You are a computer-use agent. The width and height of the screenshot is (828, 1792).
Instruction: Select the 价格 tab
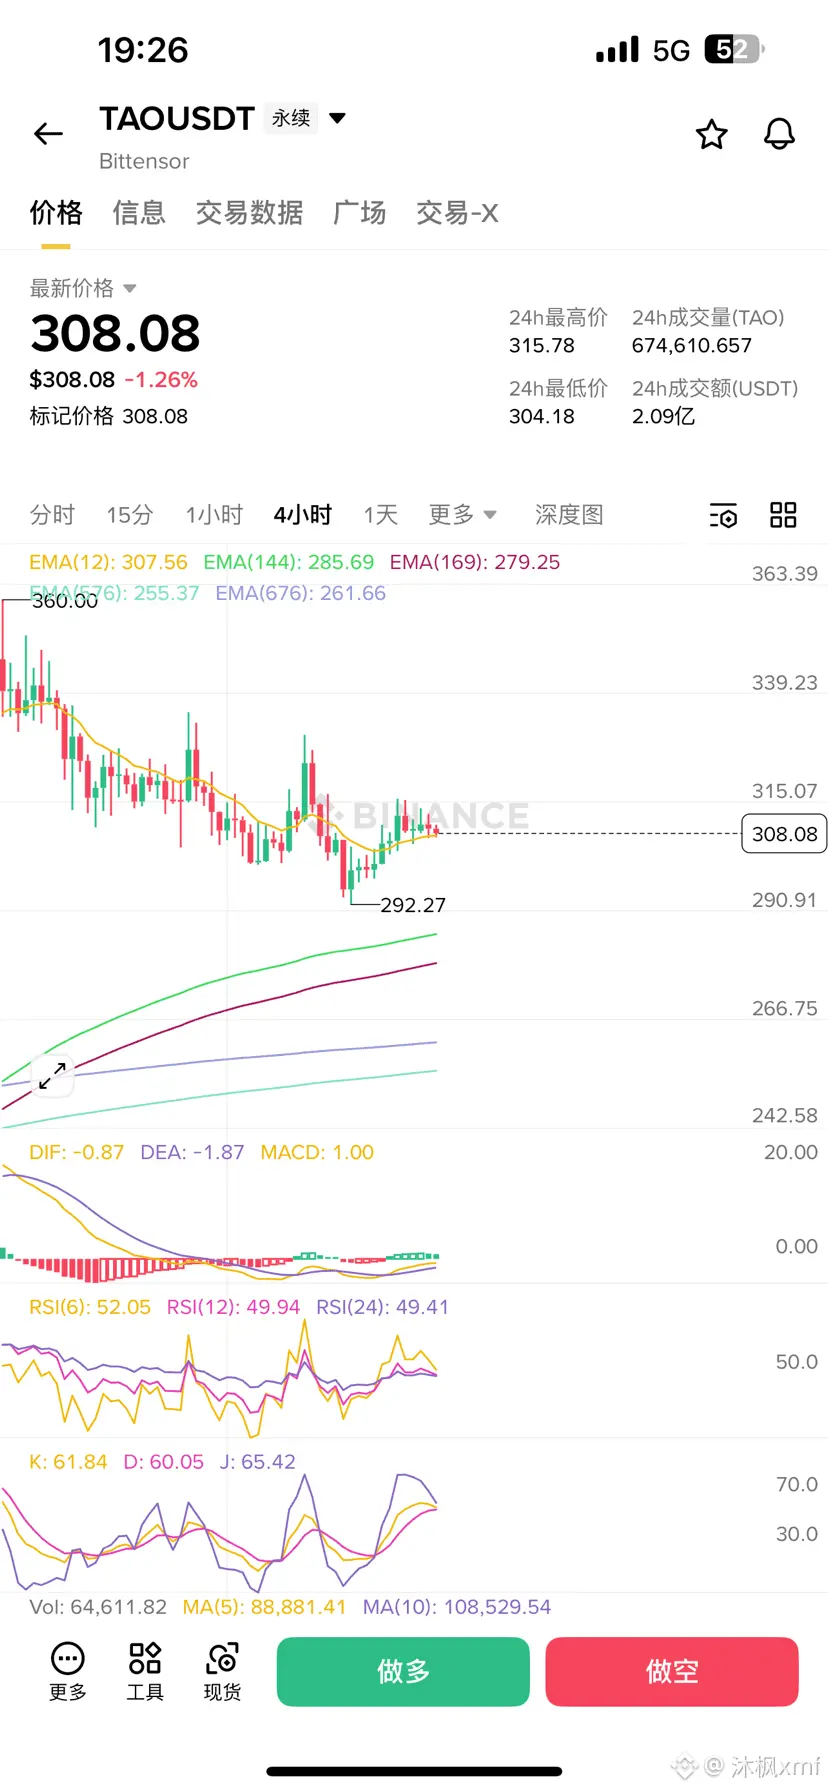pyautogui.click(x=56, y=213)
